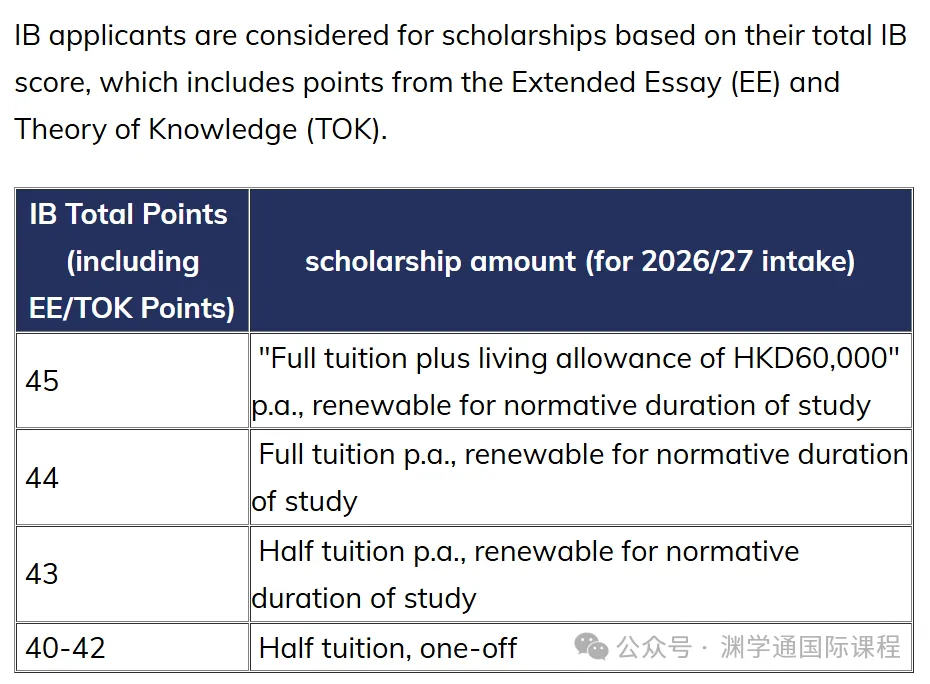Click the cell with score 44

132,477
